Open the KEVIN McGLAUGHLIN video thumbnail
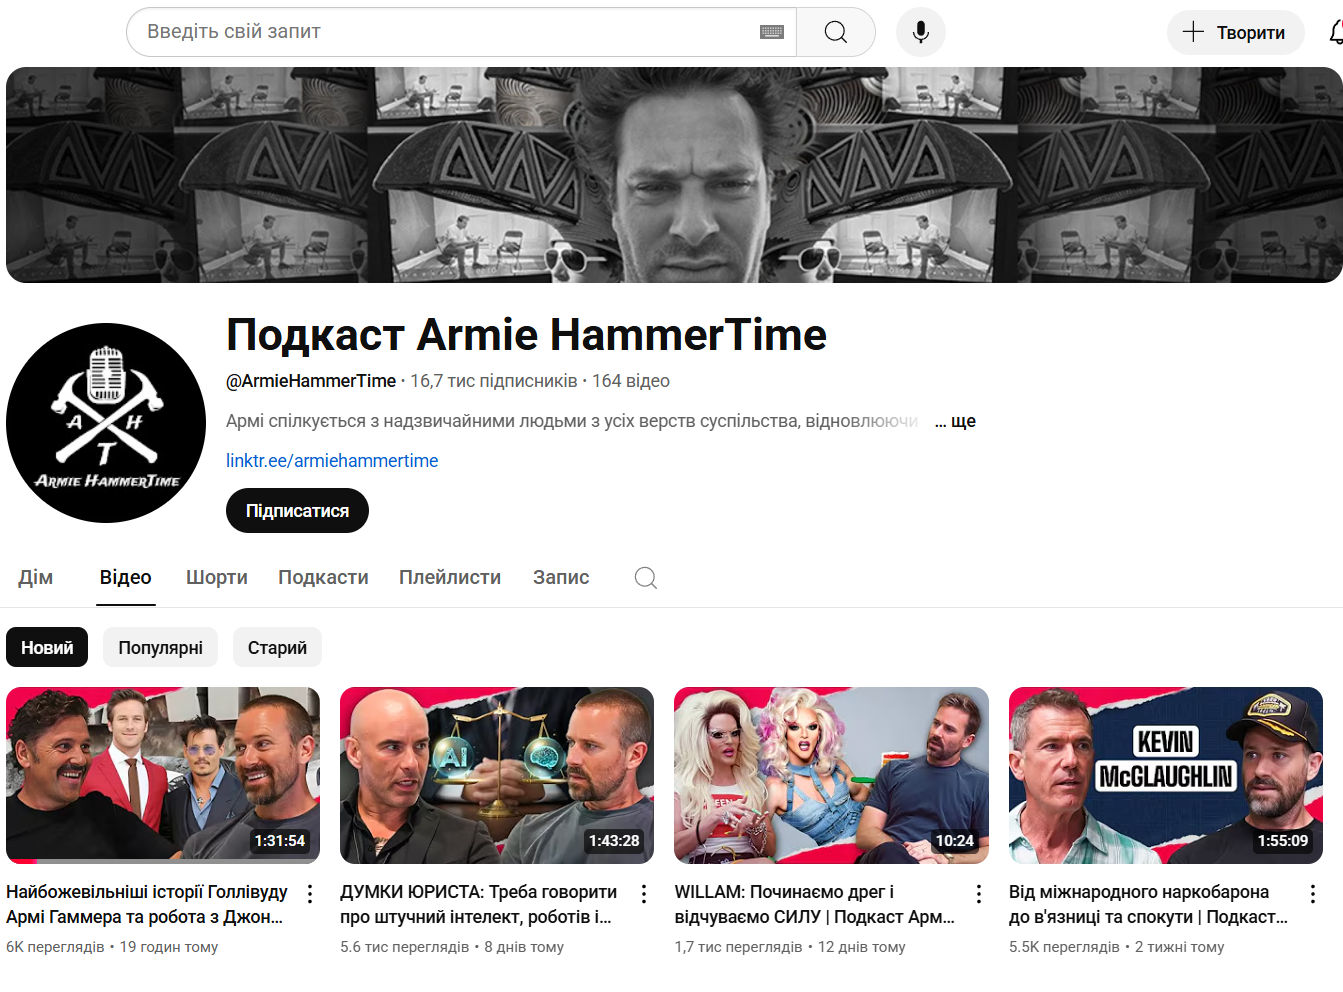Screen dimensions: 1343x992 (x=1166, y=776)
